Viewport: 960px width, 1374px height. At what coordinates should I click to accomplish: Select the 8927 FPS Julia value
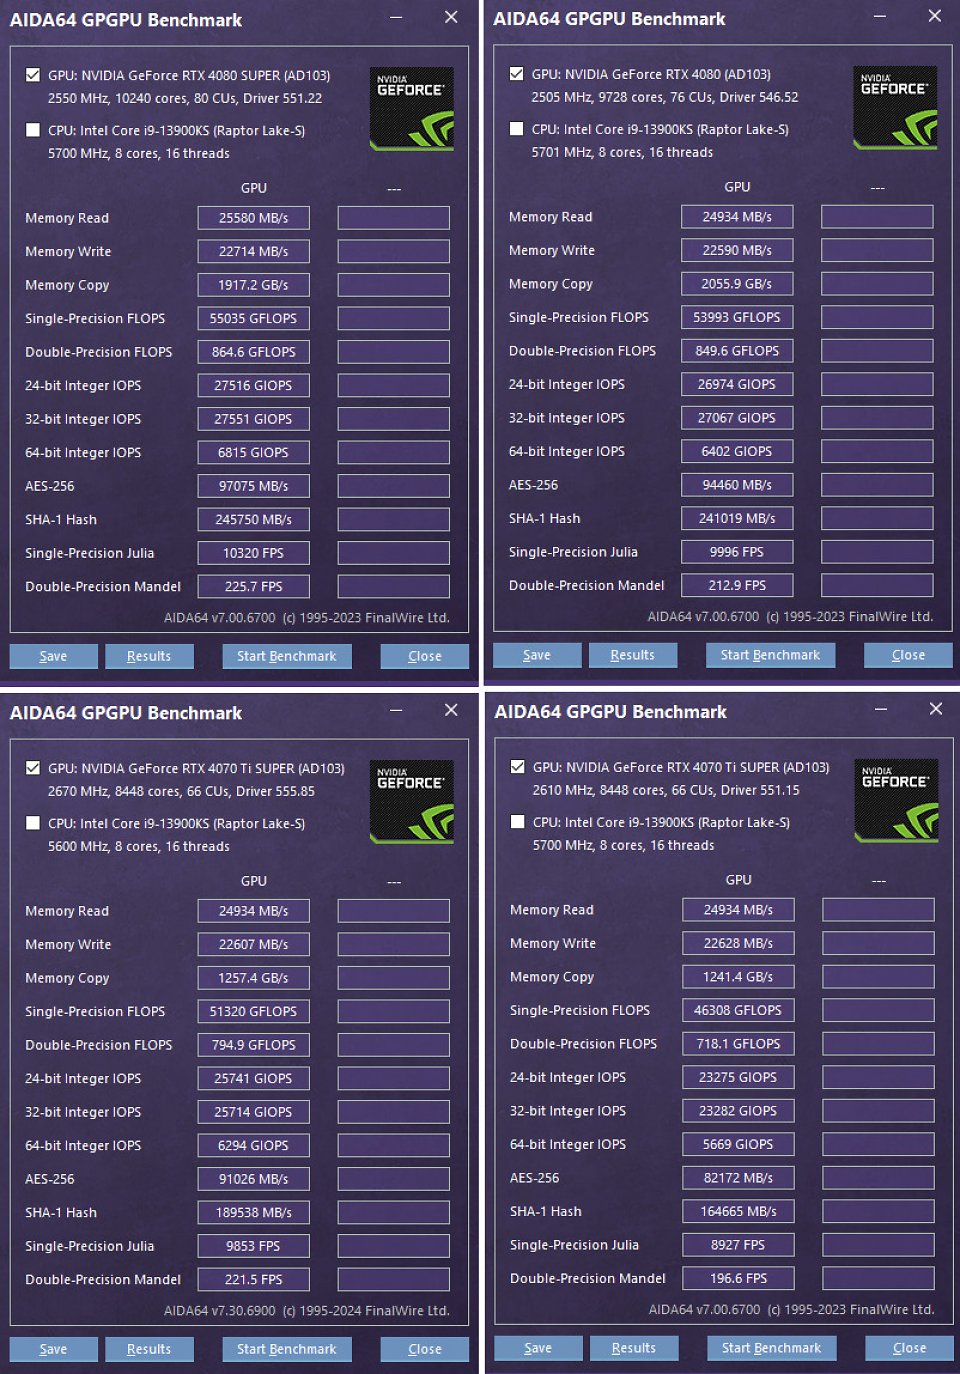tap(738, 1245)
